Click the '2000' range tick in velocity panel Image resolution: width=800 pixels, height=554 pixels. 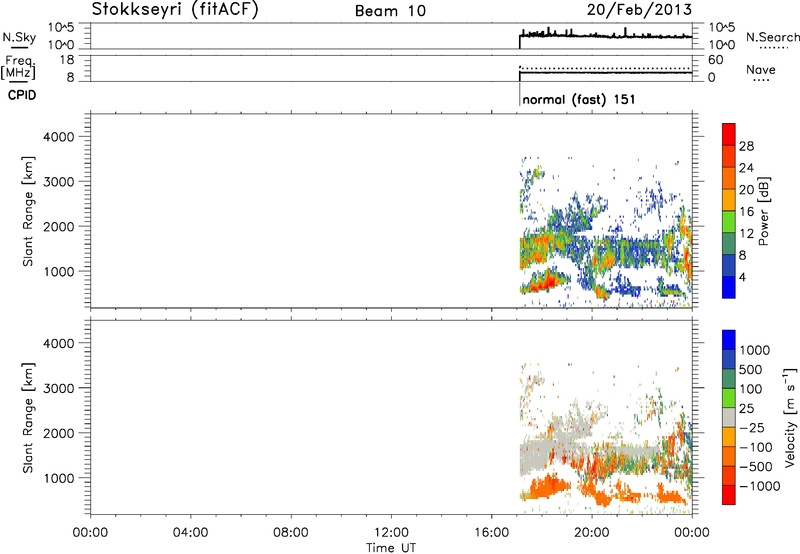(59, 433)
